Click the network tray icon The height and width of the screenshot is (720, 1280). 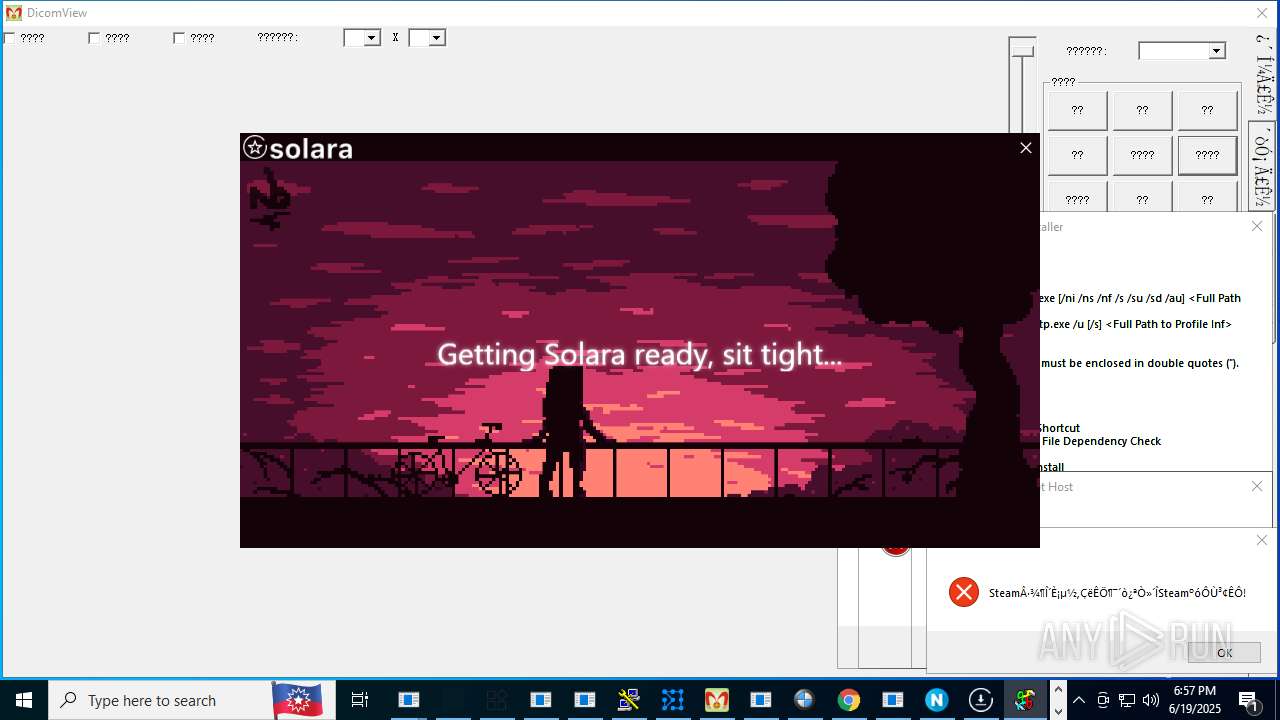1127,700
